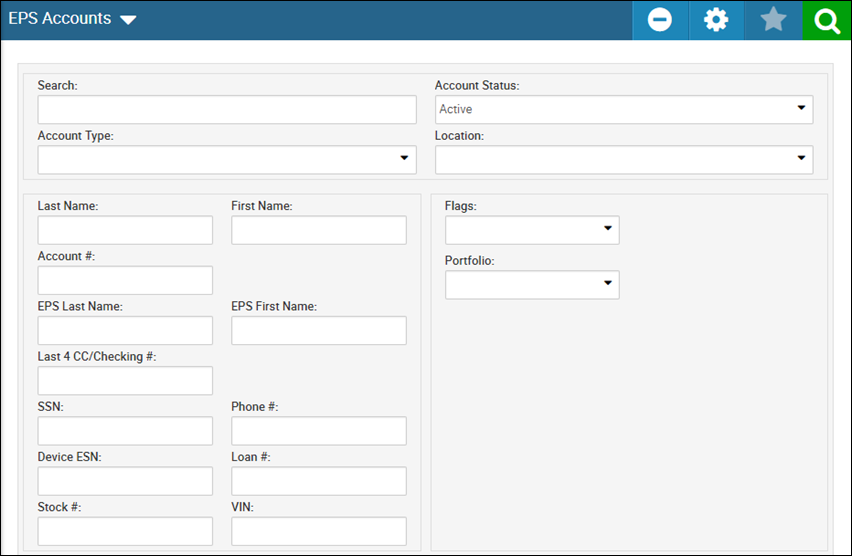Open settings gear icon
This screenshot has height=556, width=852.
pyautogui.click(x=716, y=20)
